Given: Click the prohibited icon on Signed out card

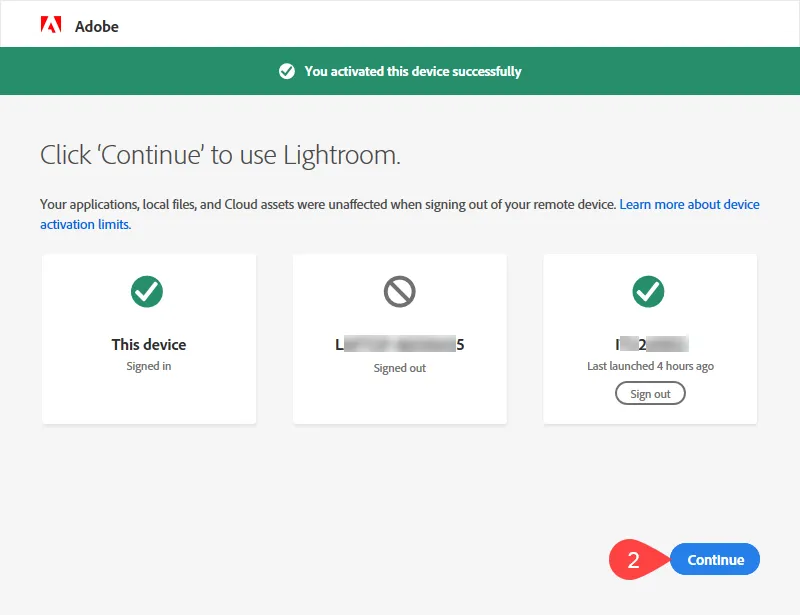Looking at the screenshot, I should (x=399, y=291).
